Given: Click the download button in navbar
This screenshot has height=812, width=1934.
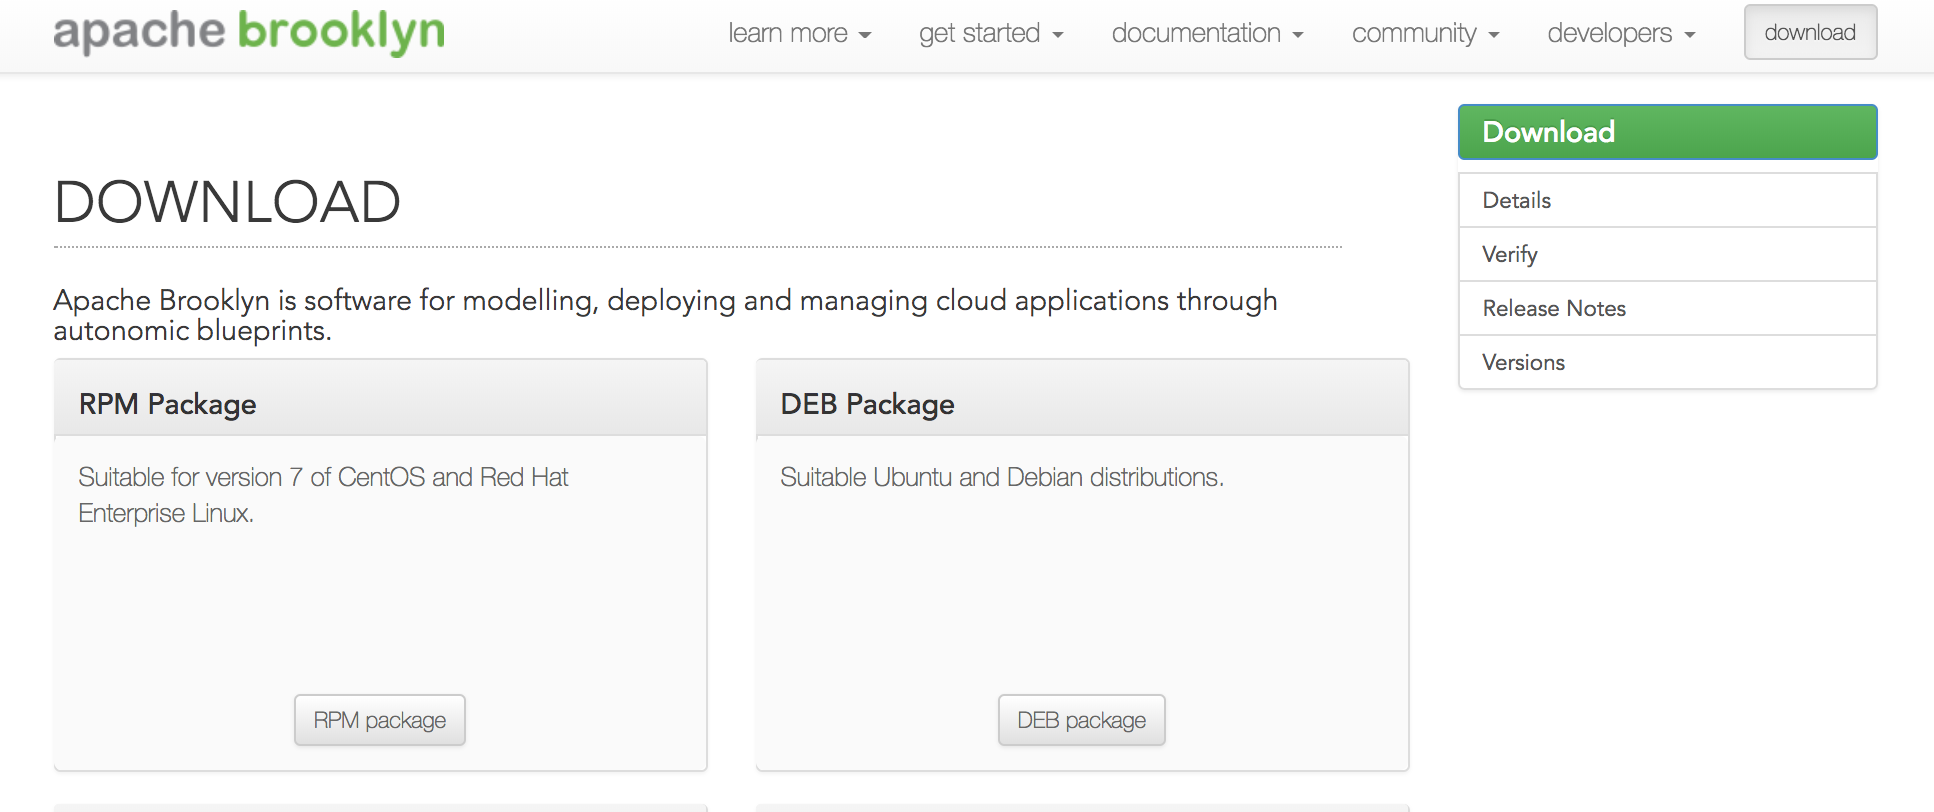Looking at the screenshot, I should click(x=1810, y=32).
